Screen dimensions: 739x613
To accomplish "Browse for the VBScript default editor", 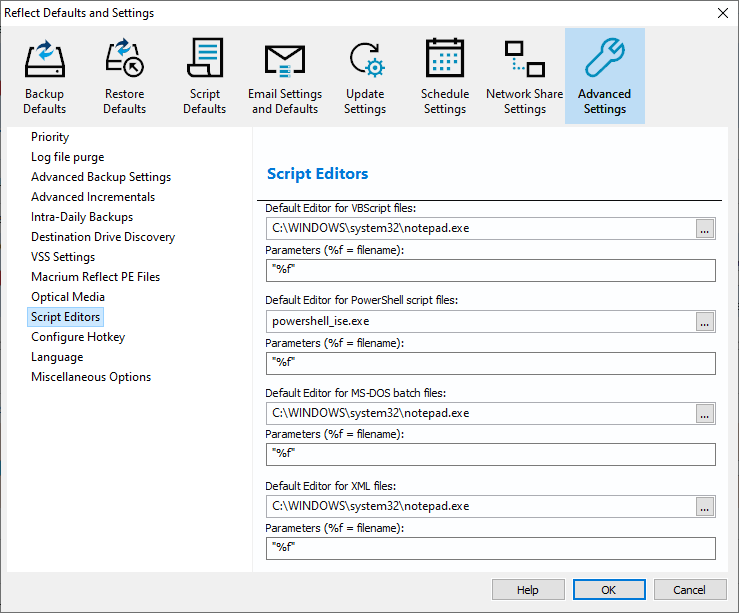I will coord(705,229).
